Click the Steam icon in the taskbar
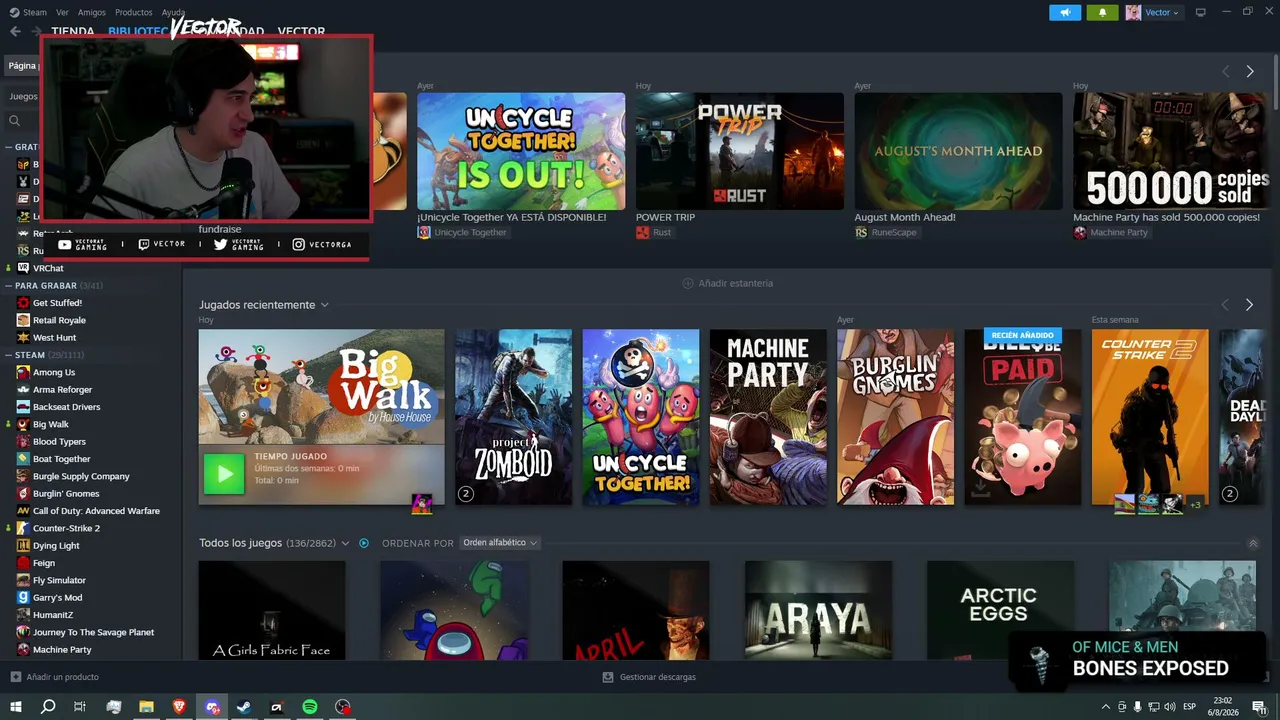 (244, 707)
